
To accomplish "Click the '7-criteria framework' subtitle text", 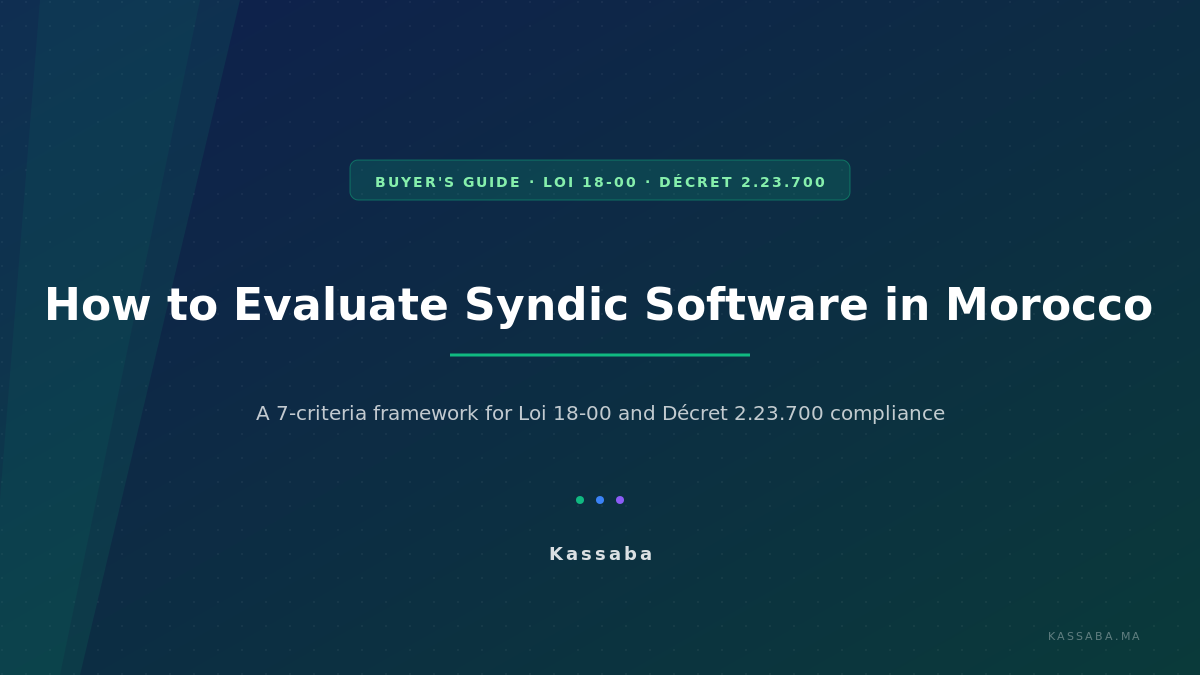I will click(x=600, y=413).
